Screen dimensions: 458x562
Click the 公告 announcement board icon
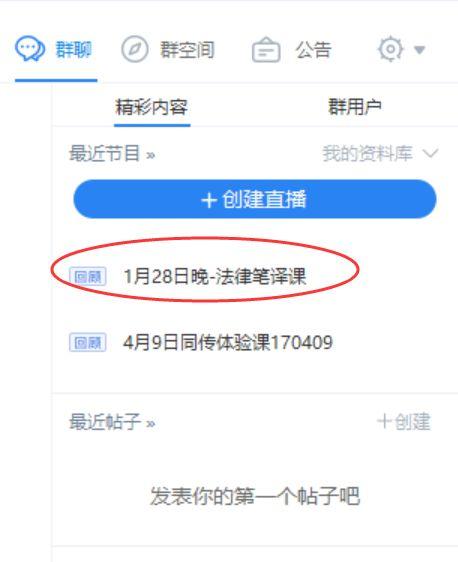click(266, 50)
